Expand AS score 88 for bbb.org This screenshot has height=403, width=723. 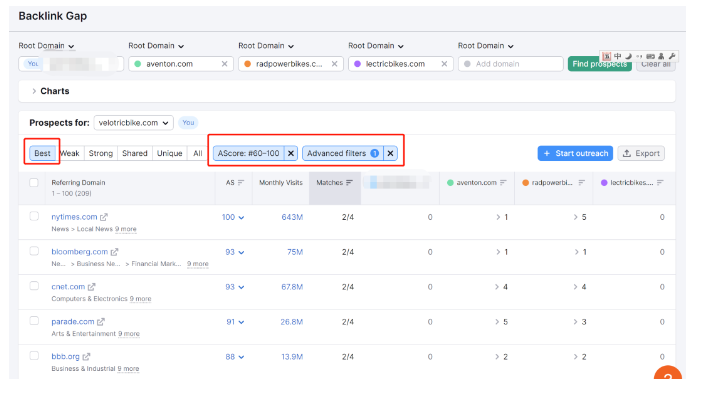click(235, 357)
